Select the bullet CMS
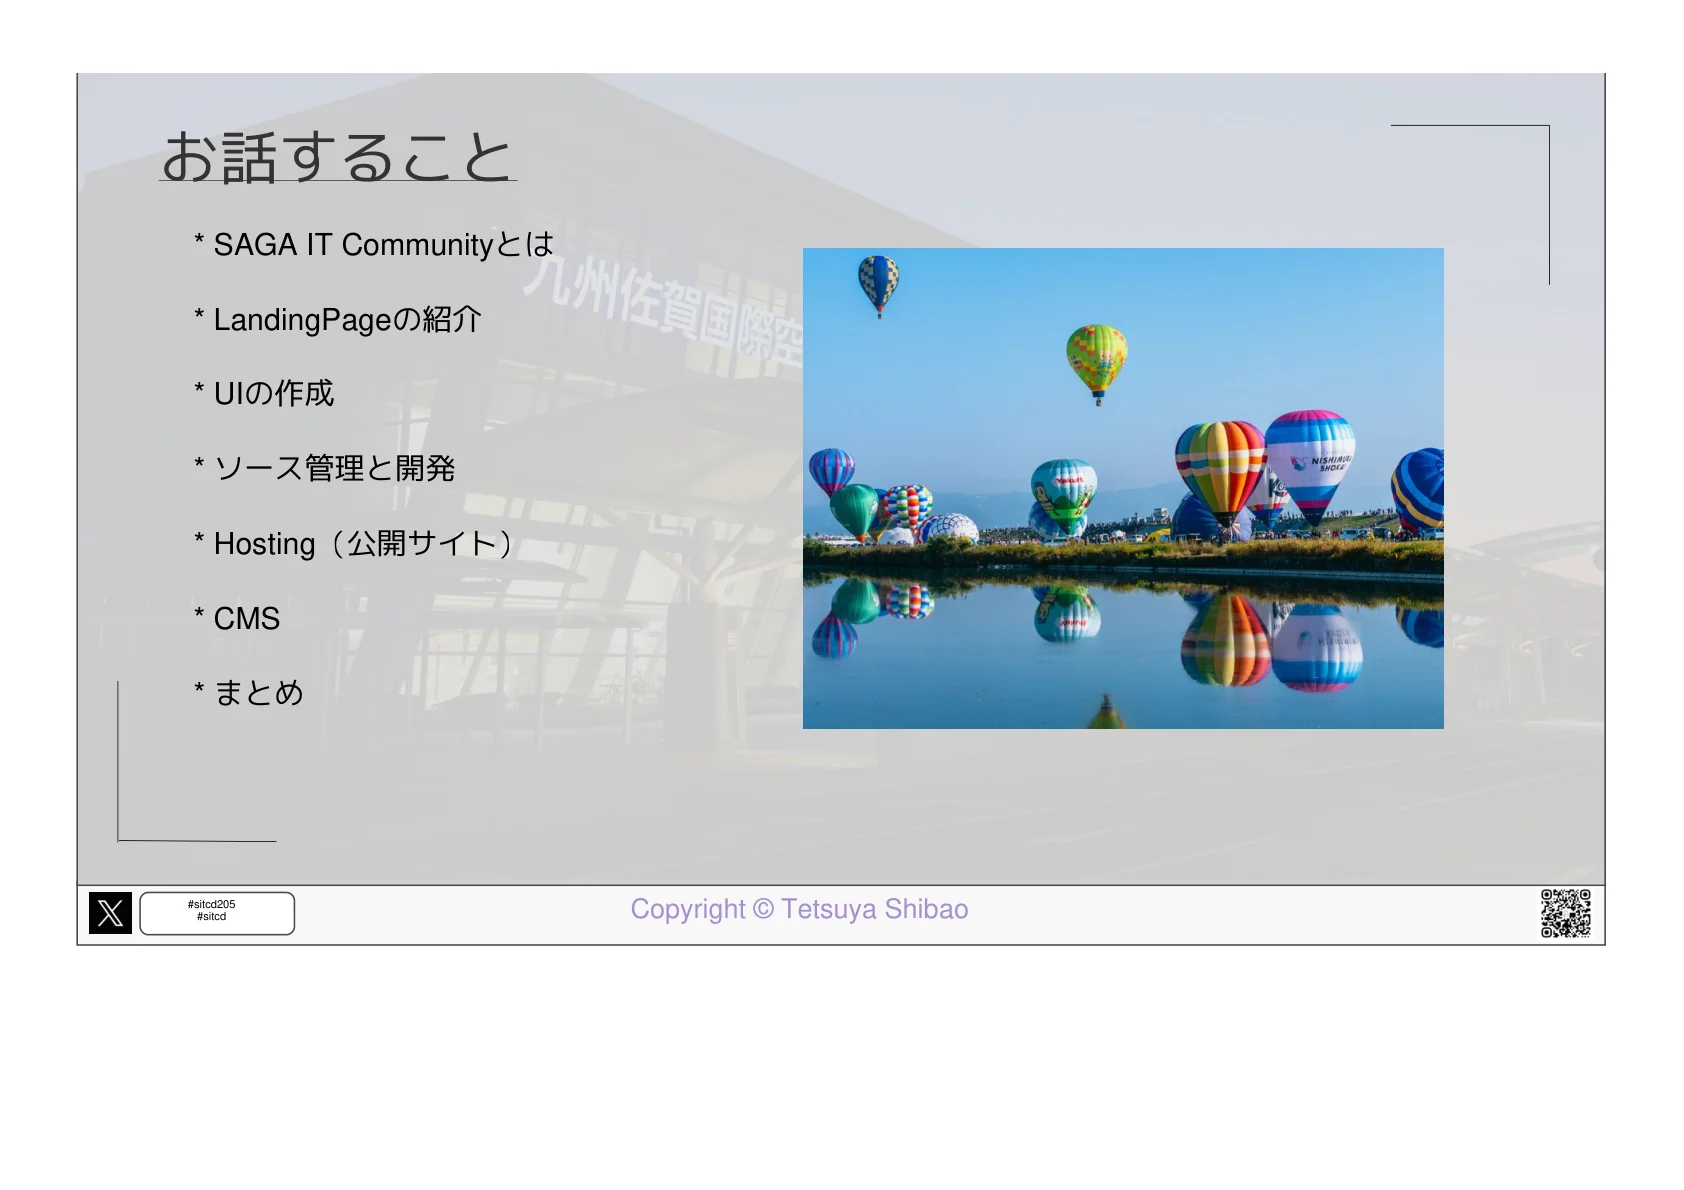1684x1190 pixels. 237,618
